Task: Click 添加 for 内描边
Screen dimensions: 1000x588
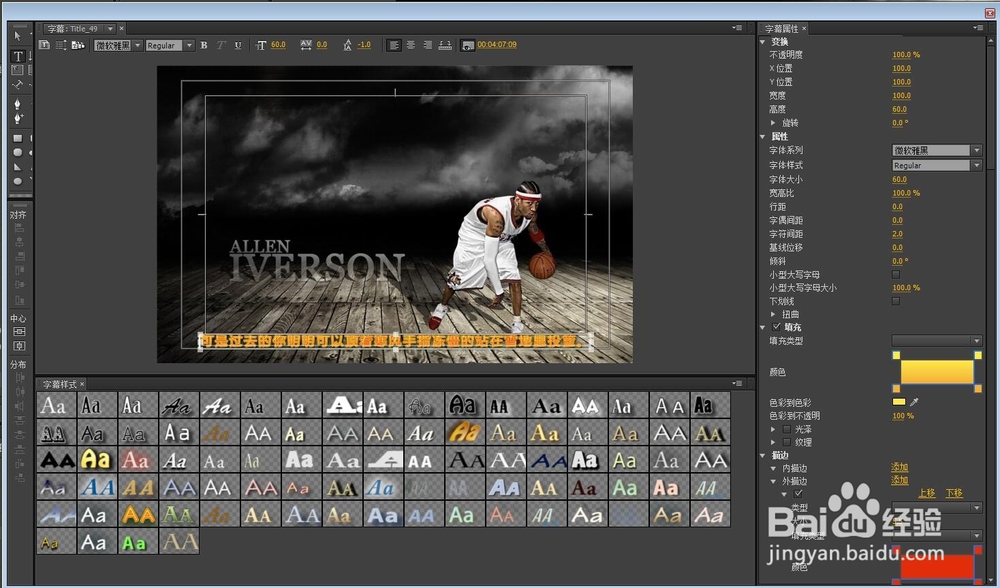Action: (899, 467)
